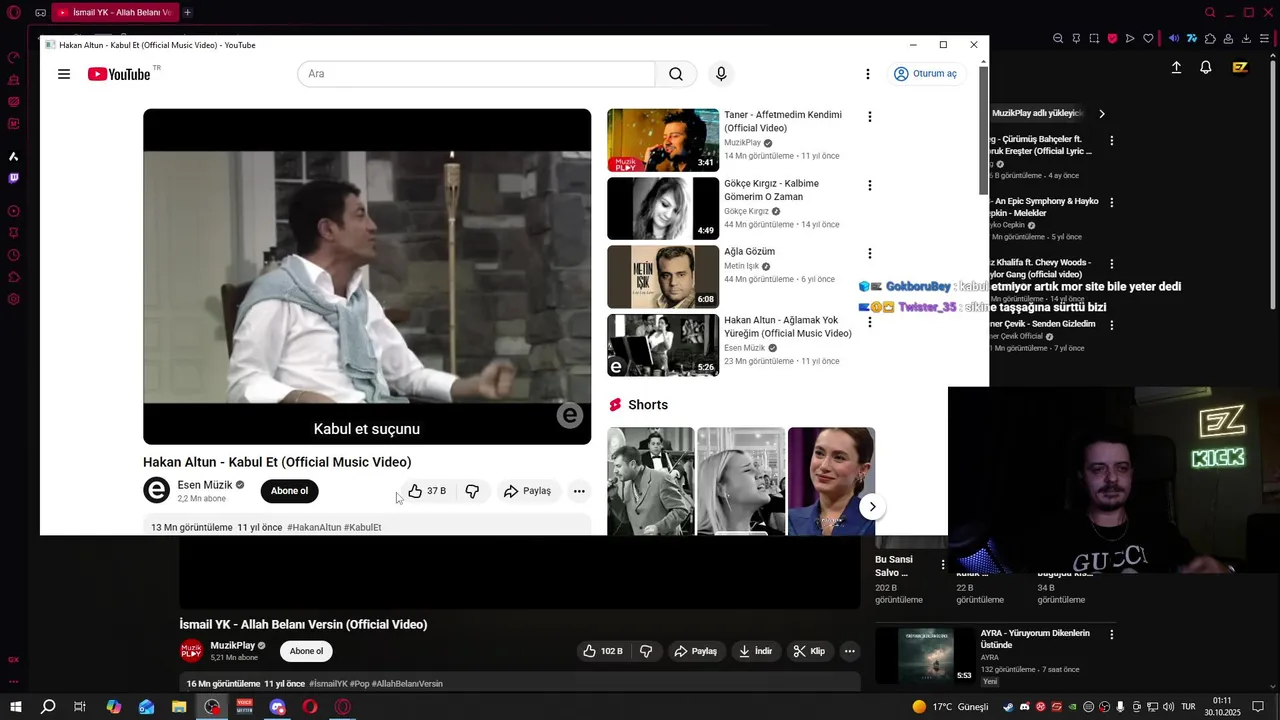The width and height of the screenshot is (1280, 720).
Task: Open sidebar settings gear in Opera GX
Action: pos(14,299)
